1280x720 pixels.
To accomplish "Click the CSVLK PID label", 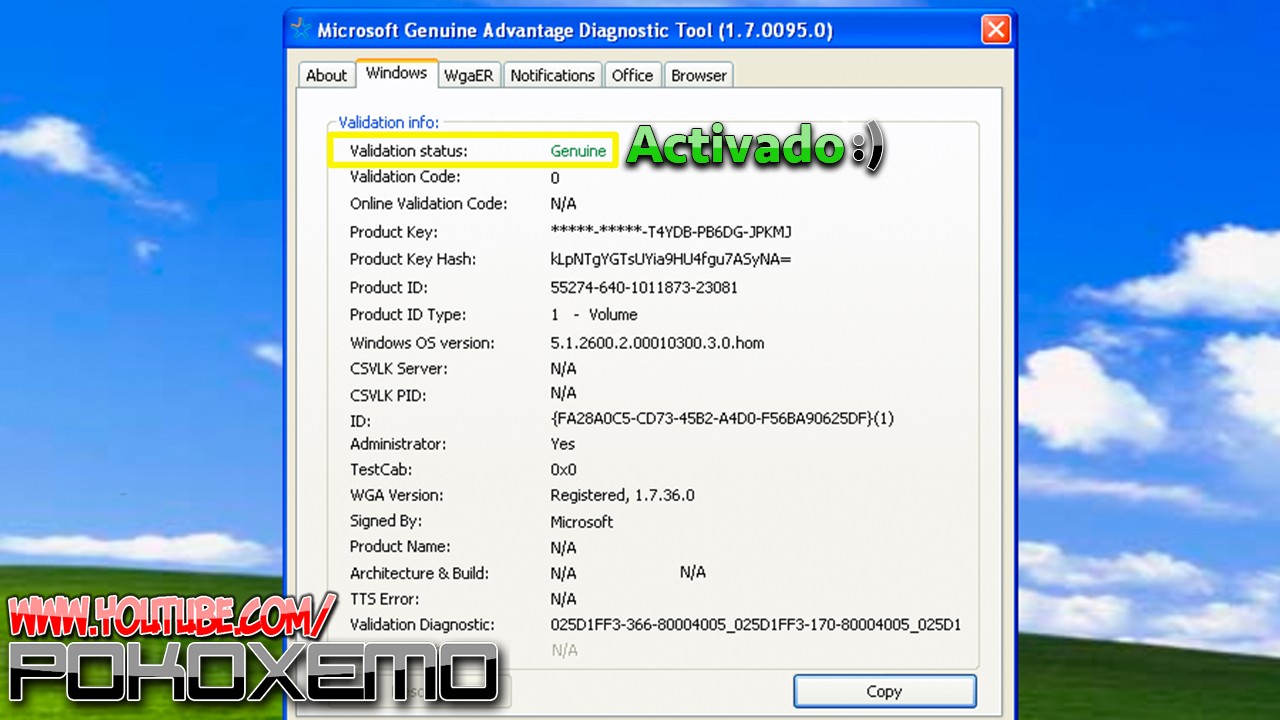I will click(x=388, y=395).
